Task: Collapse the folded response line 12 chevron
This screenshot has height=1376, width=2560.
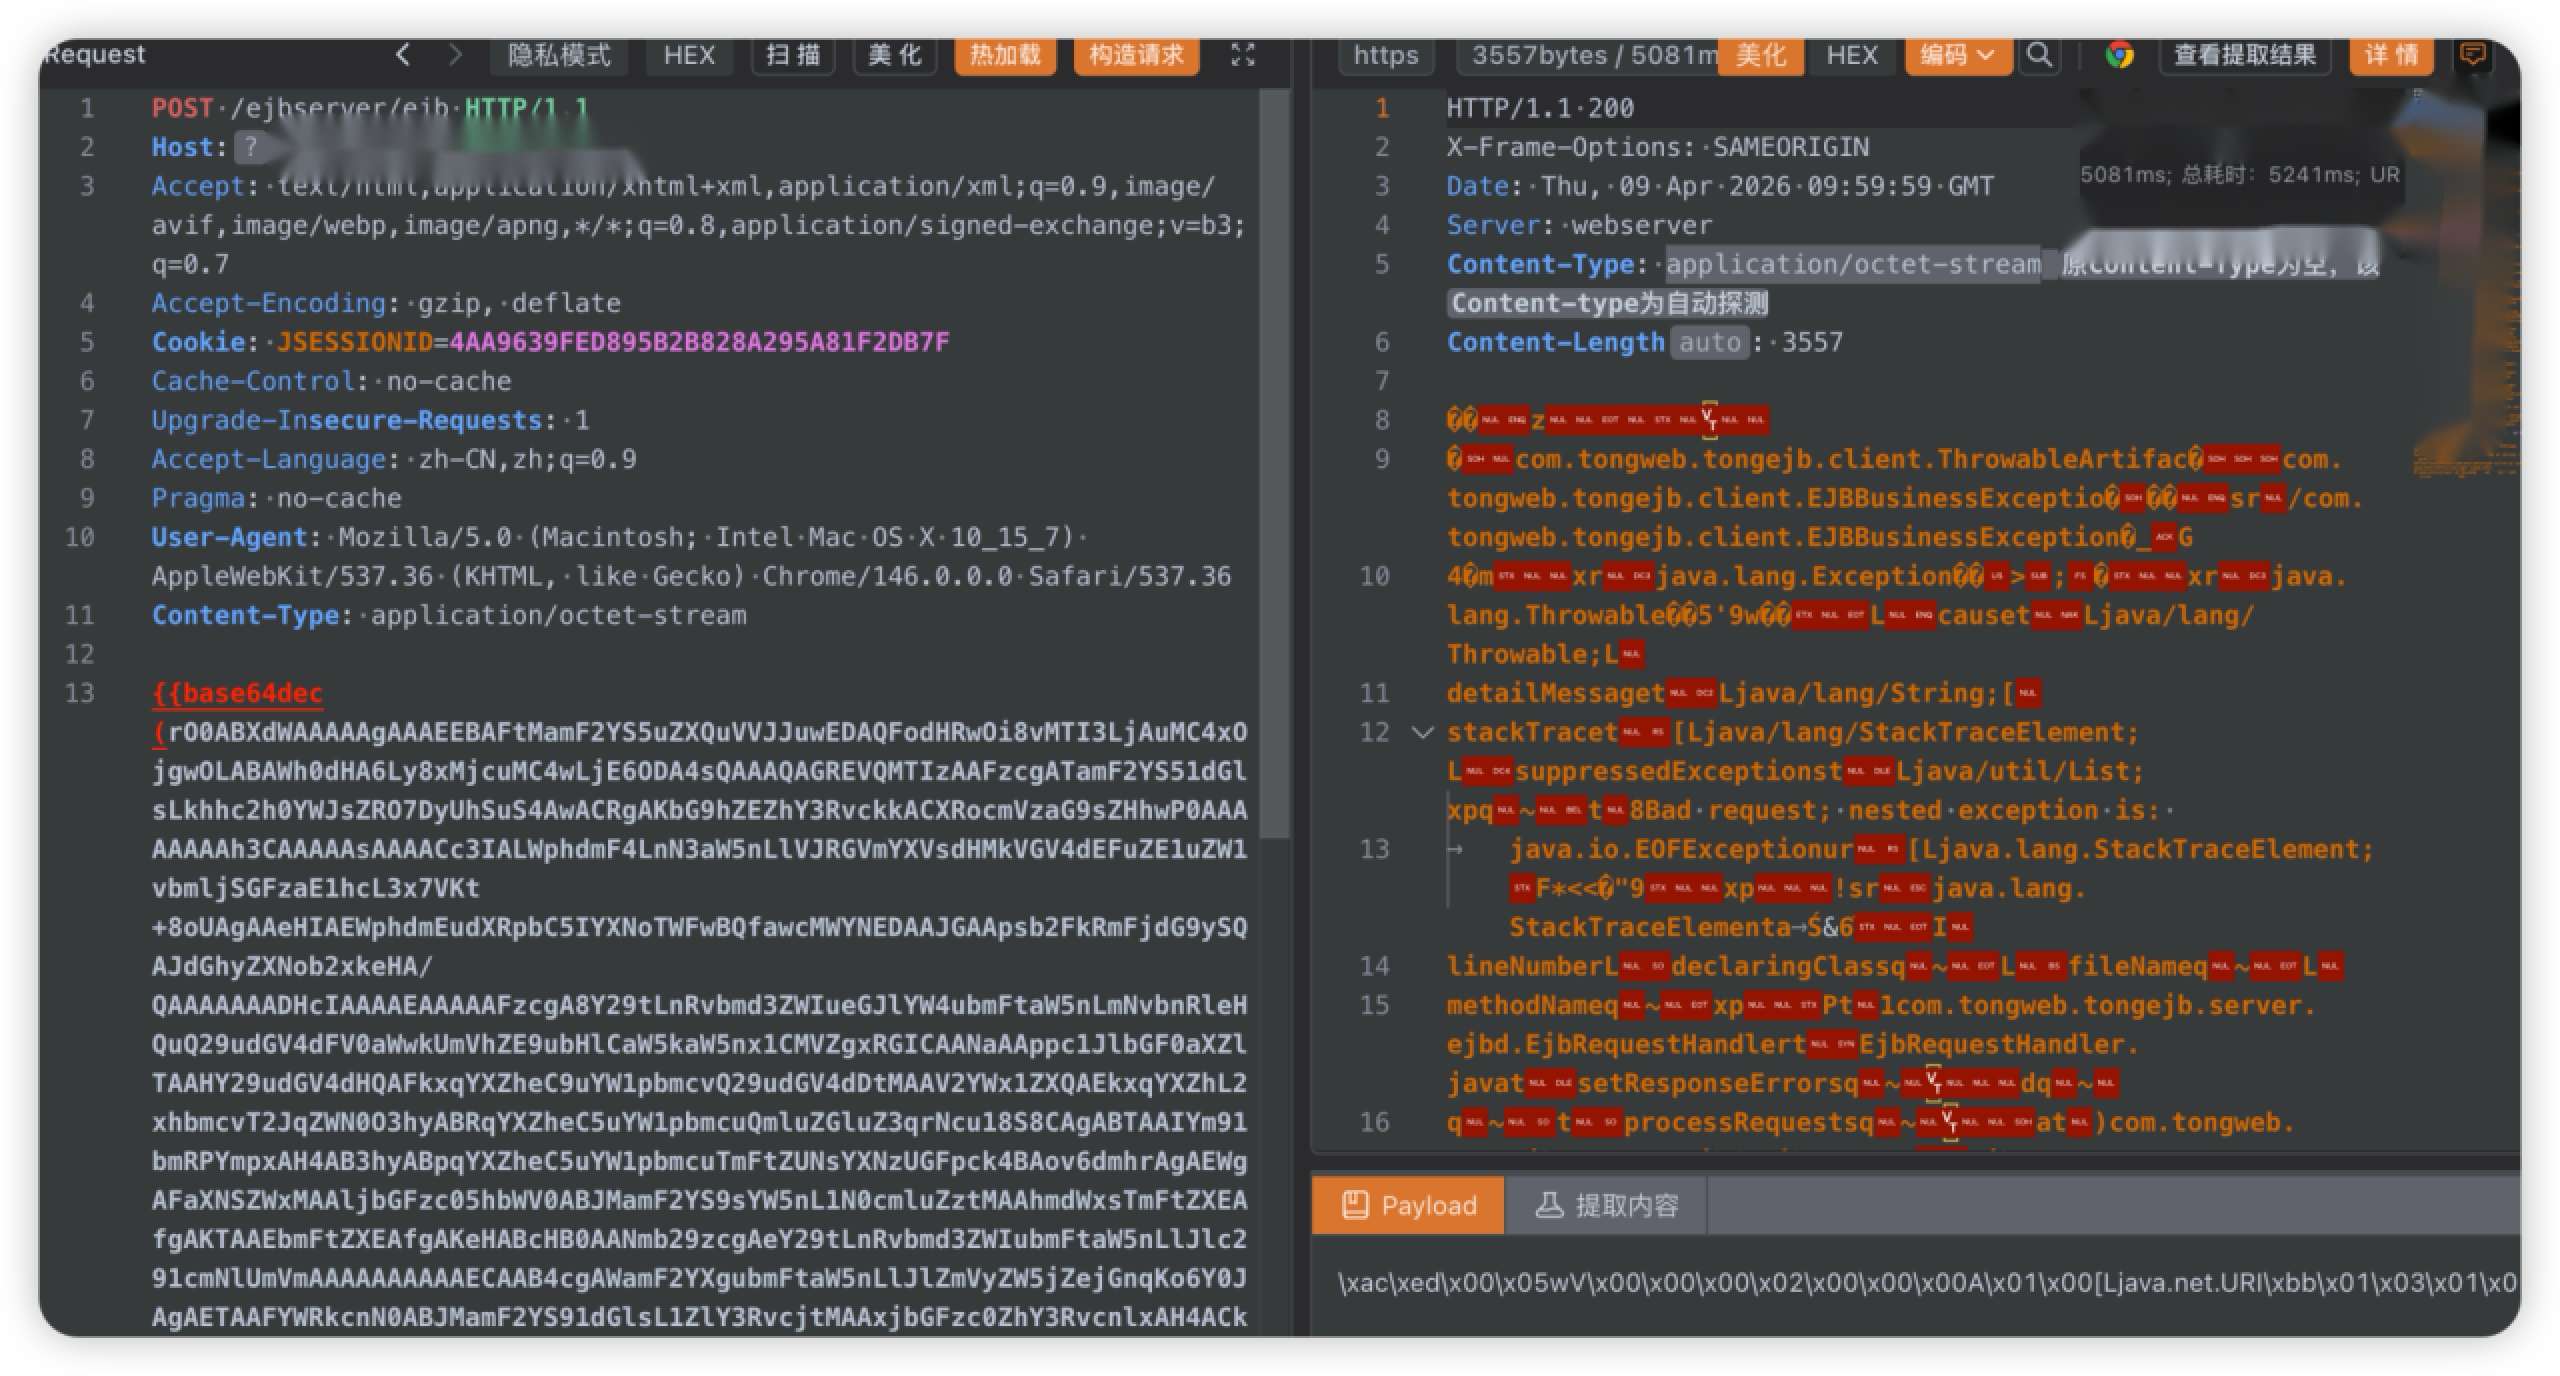Action: click(x=1422, y=732)
